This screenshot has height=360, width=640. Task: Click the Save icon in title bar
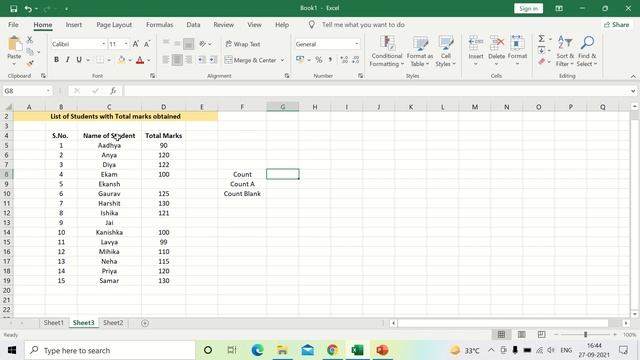(x=13, y=9)
